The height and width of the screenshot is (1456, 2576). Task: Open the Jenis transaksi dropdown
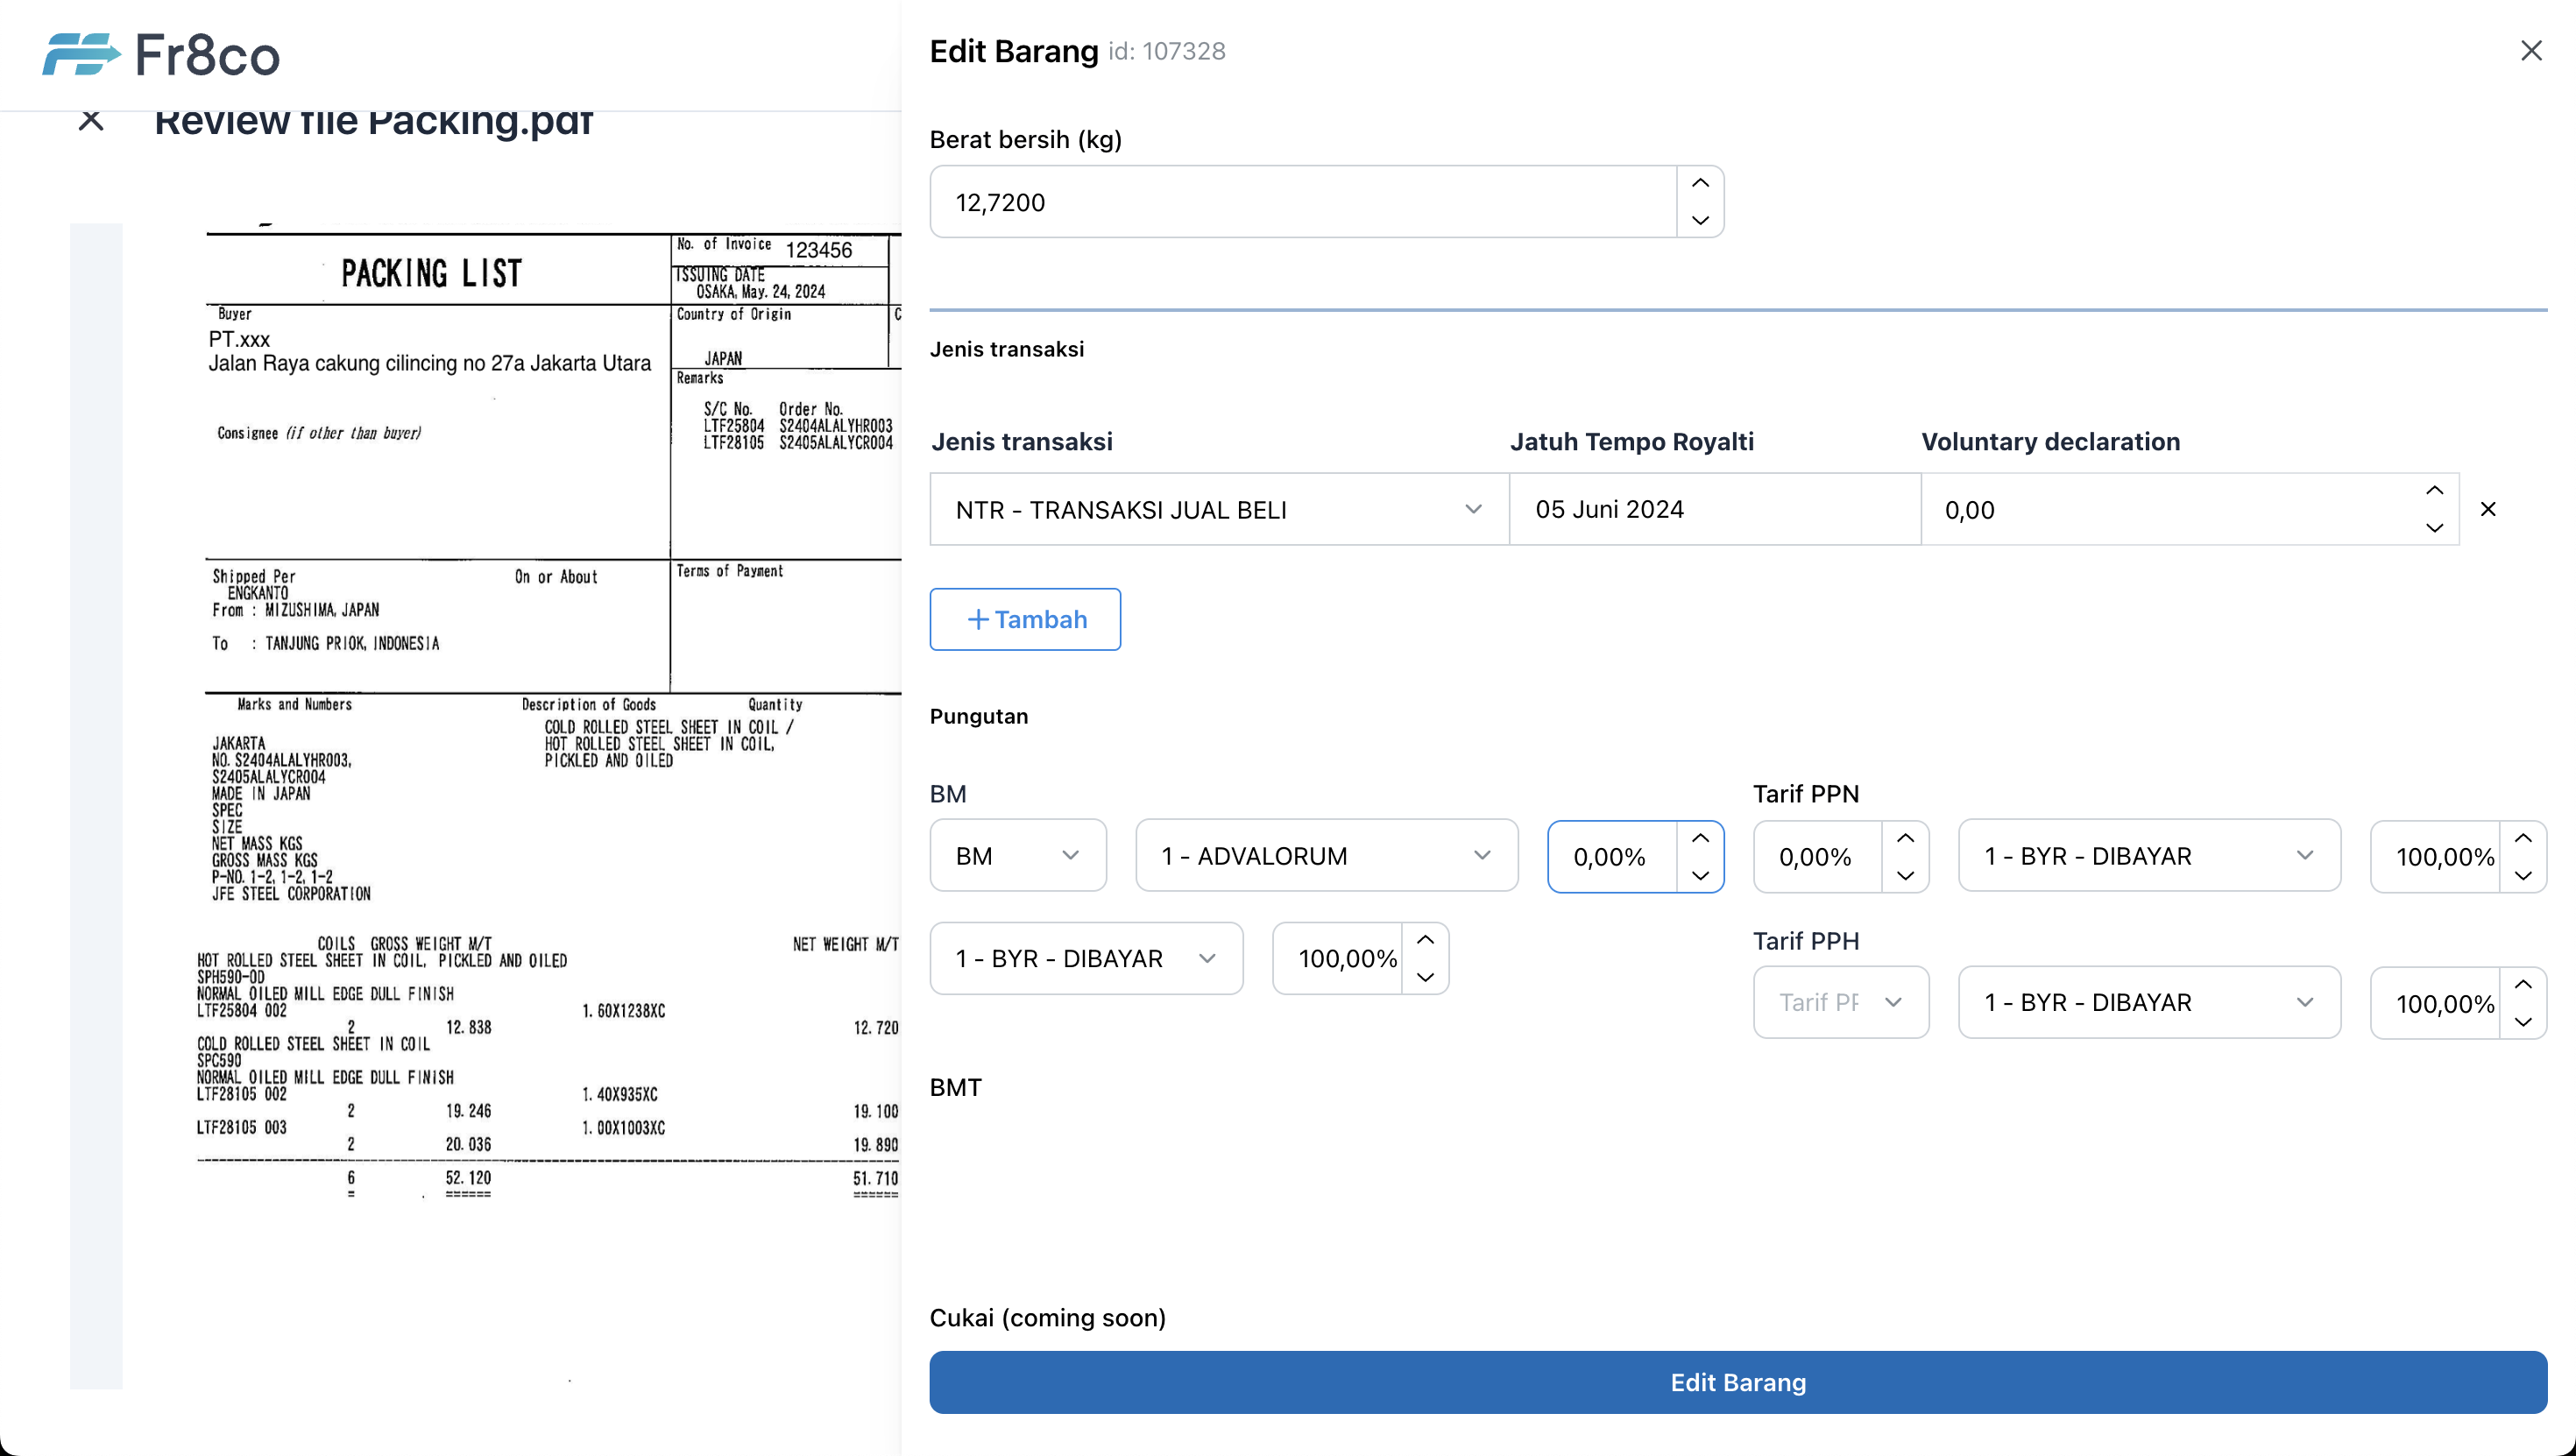(x=1218, y=510)
